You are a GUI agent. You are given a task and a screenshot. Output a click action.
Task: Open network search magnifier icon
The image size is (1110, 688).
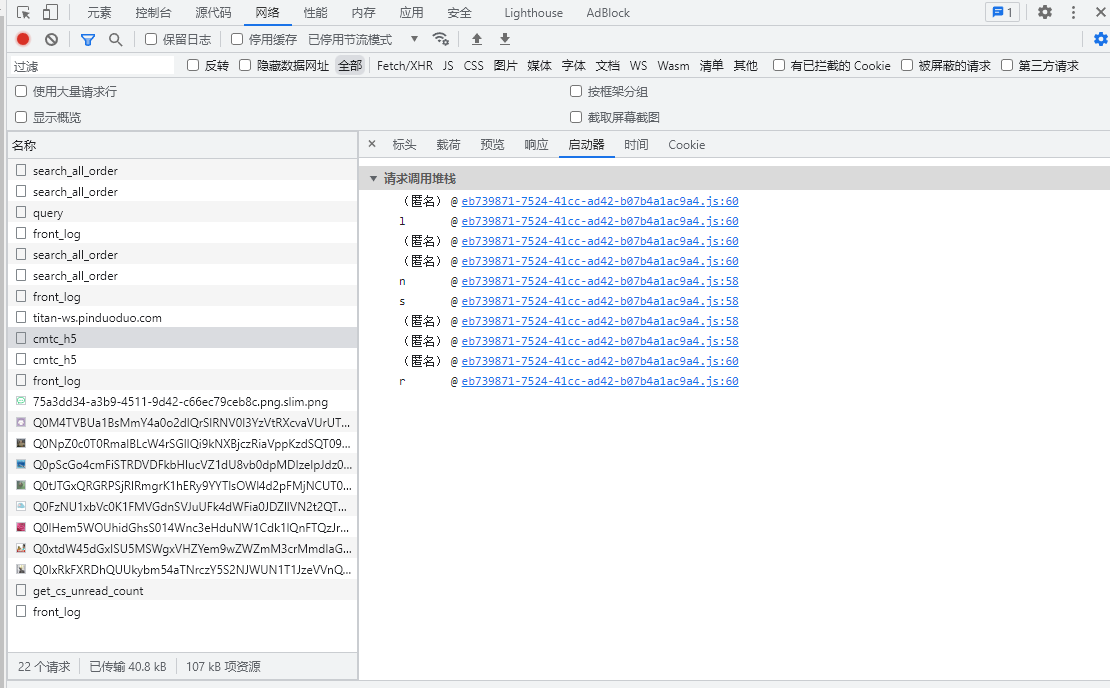click(x=115, y=40)
